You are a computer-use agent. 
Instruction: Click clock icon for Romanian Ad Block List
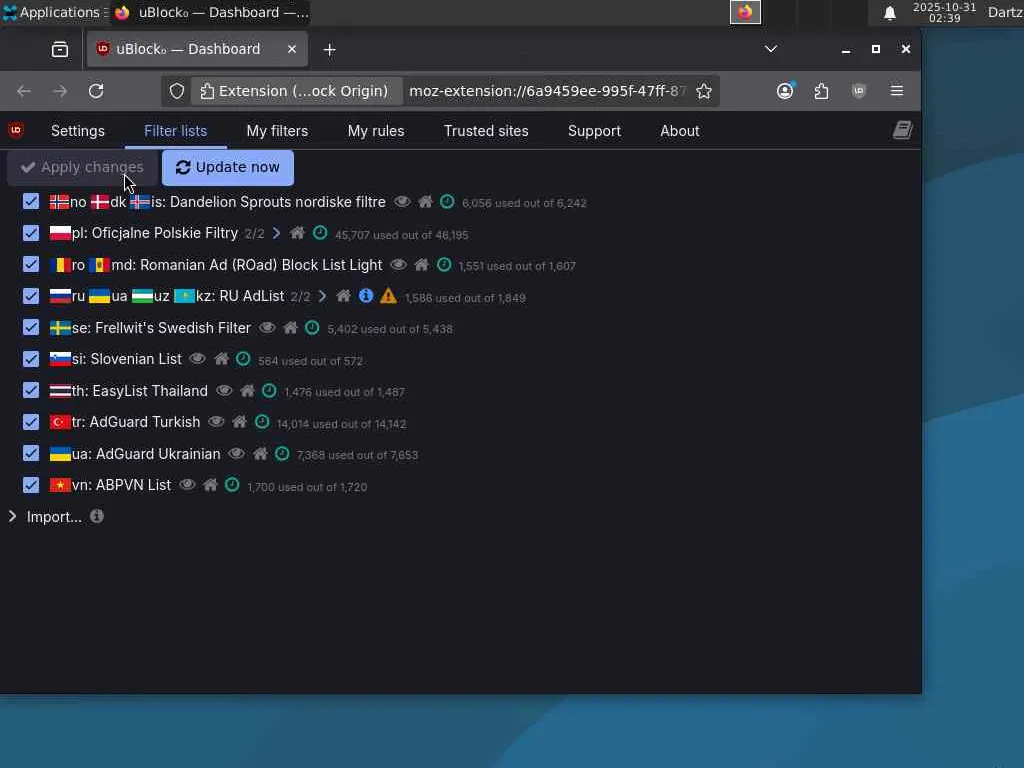pos(444,264)
